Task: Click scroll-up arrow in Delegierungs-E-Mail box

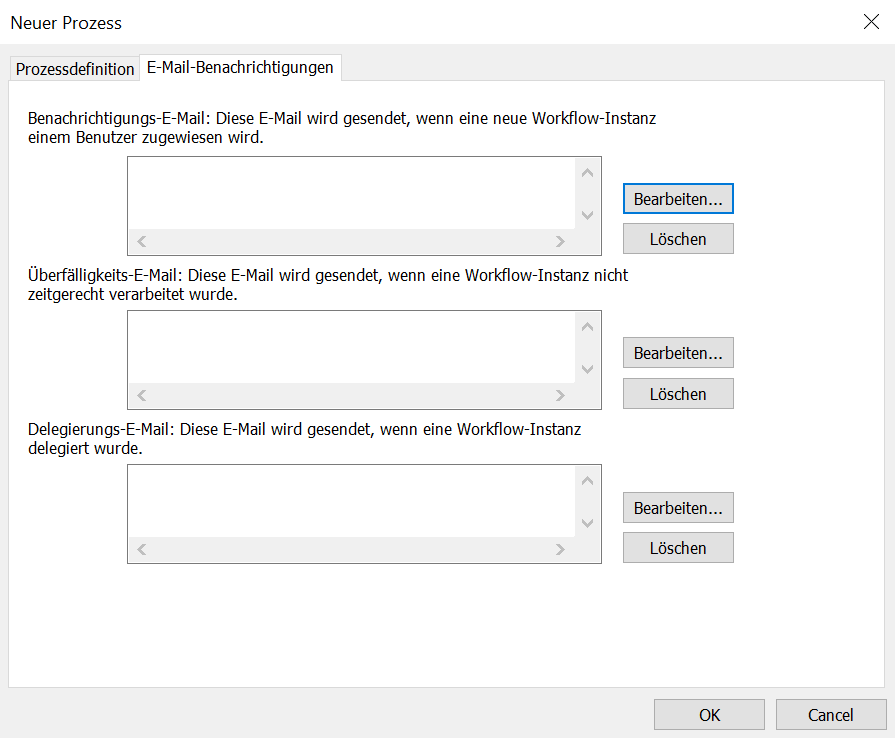Action: [x=587, y=481]
